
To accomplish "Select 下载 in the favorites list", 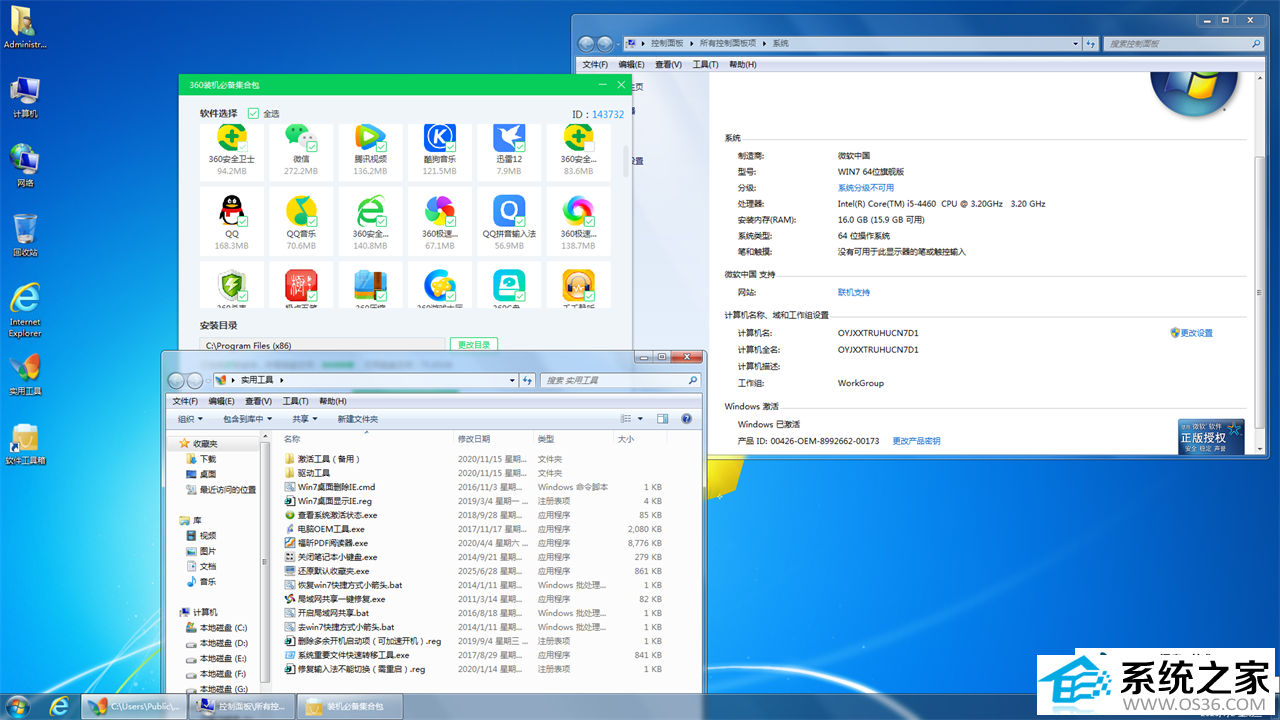I will tap(207, 459).
